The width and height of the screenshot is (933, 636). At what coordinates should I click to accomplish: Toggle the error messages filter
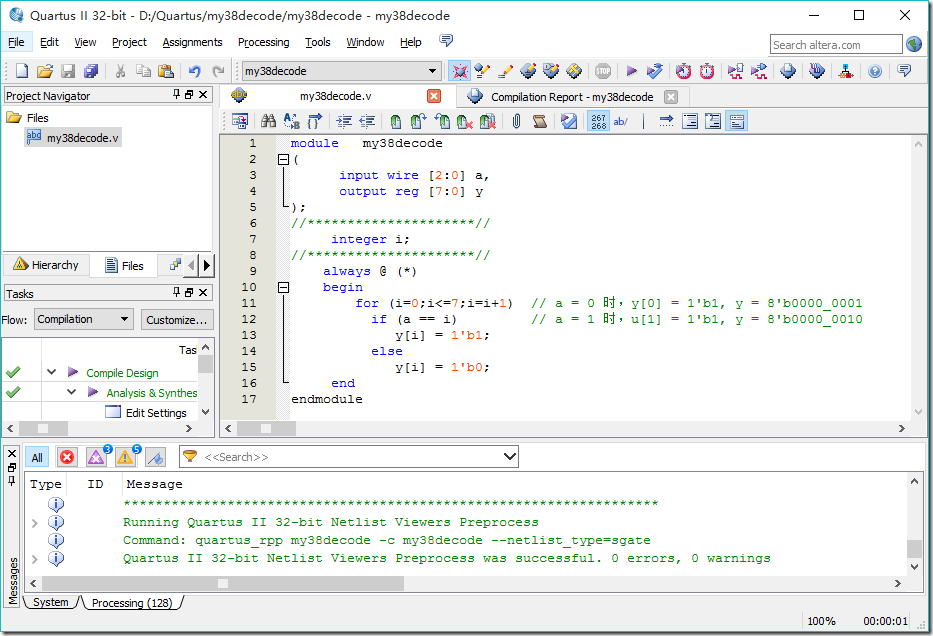coord(67,457)
